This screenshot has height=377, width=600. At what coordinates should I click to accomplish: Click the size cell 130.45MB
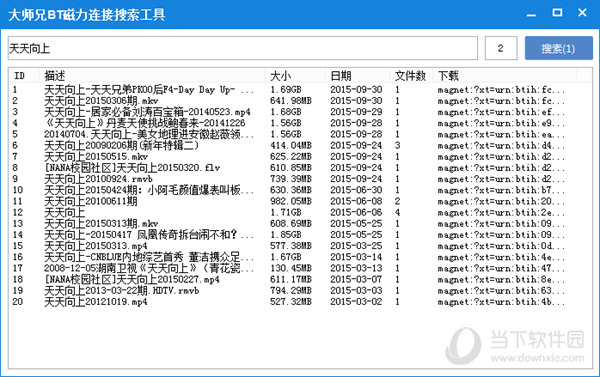[x=291, y=268]
